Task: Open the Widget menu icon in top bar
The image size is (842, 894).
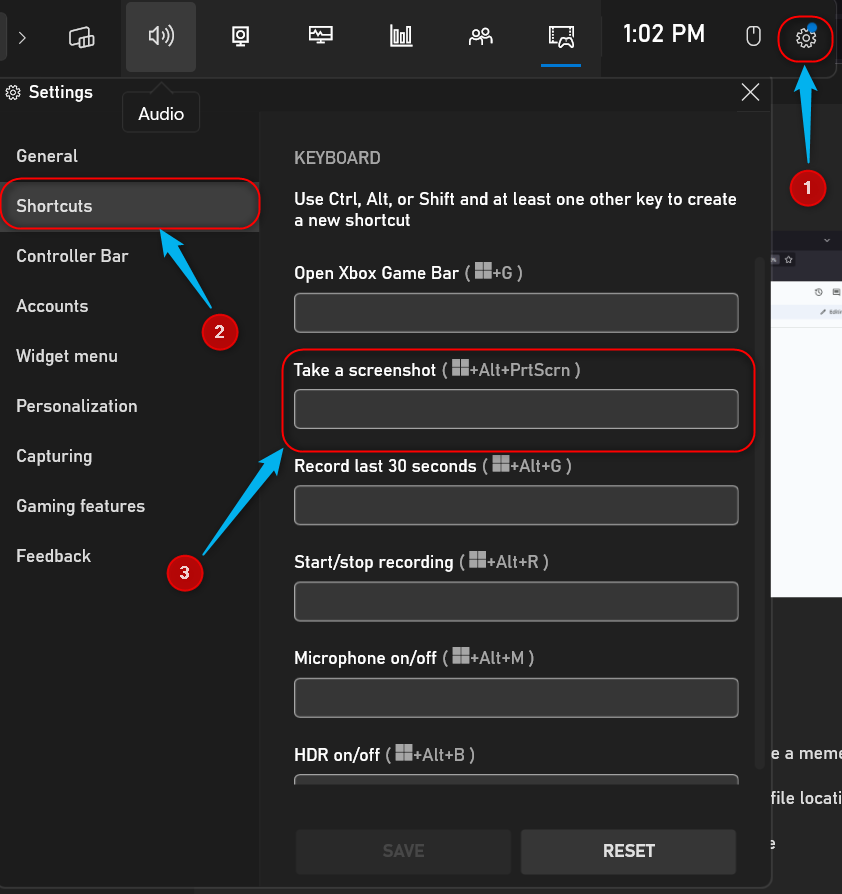Action: pyautogui.click(x=82, y=37)
